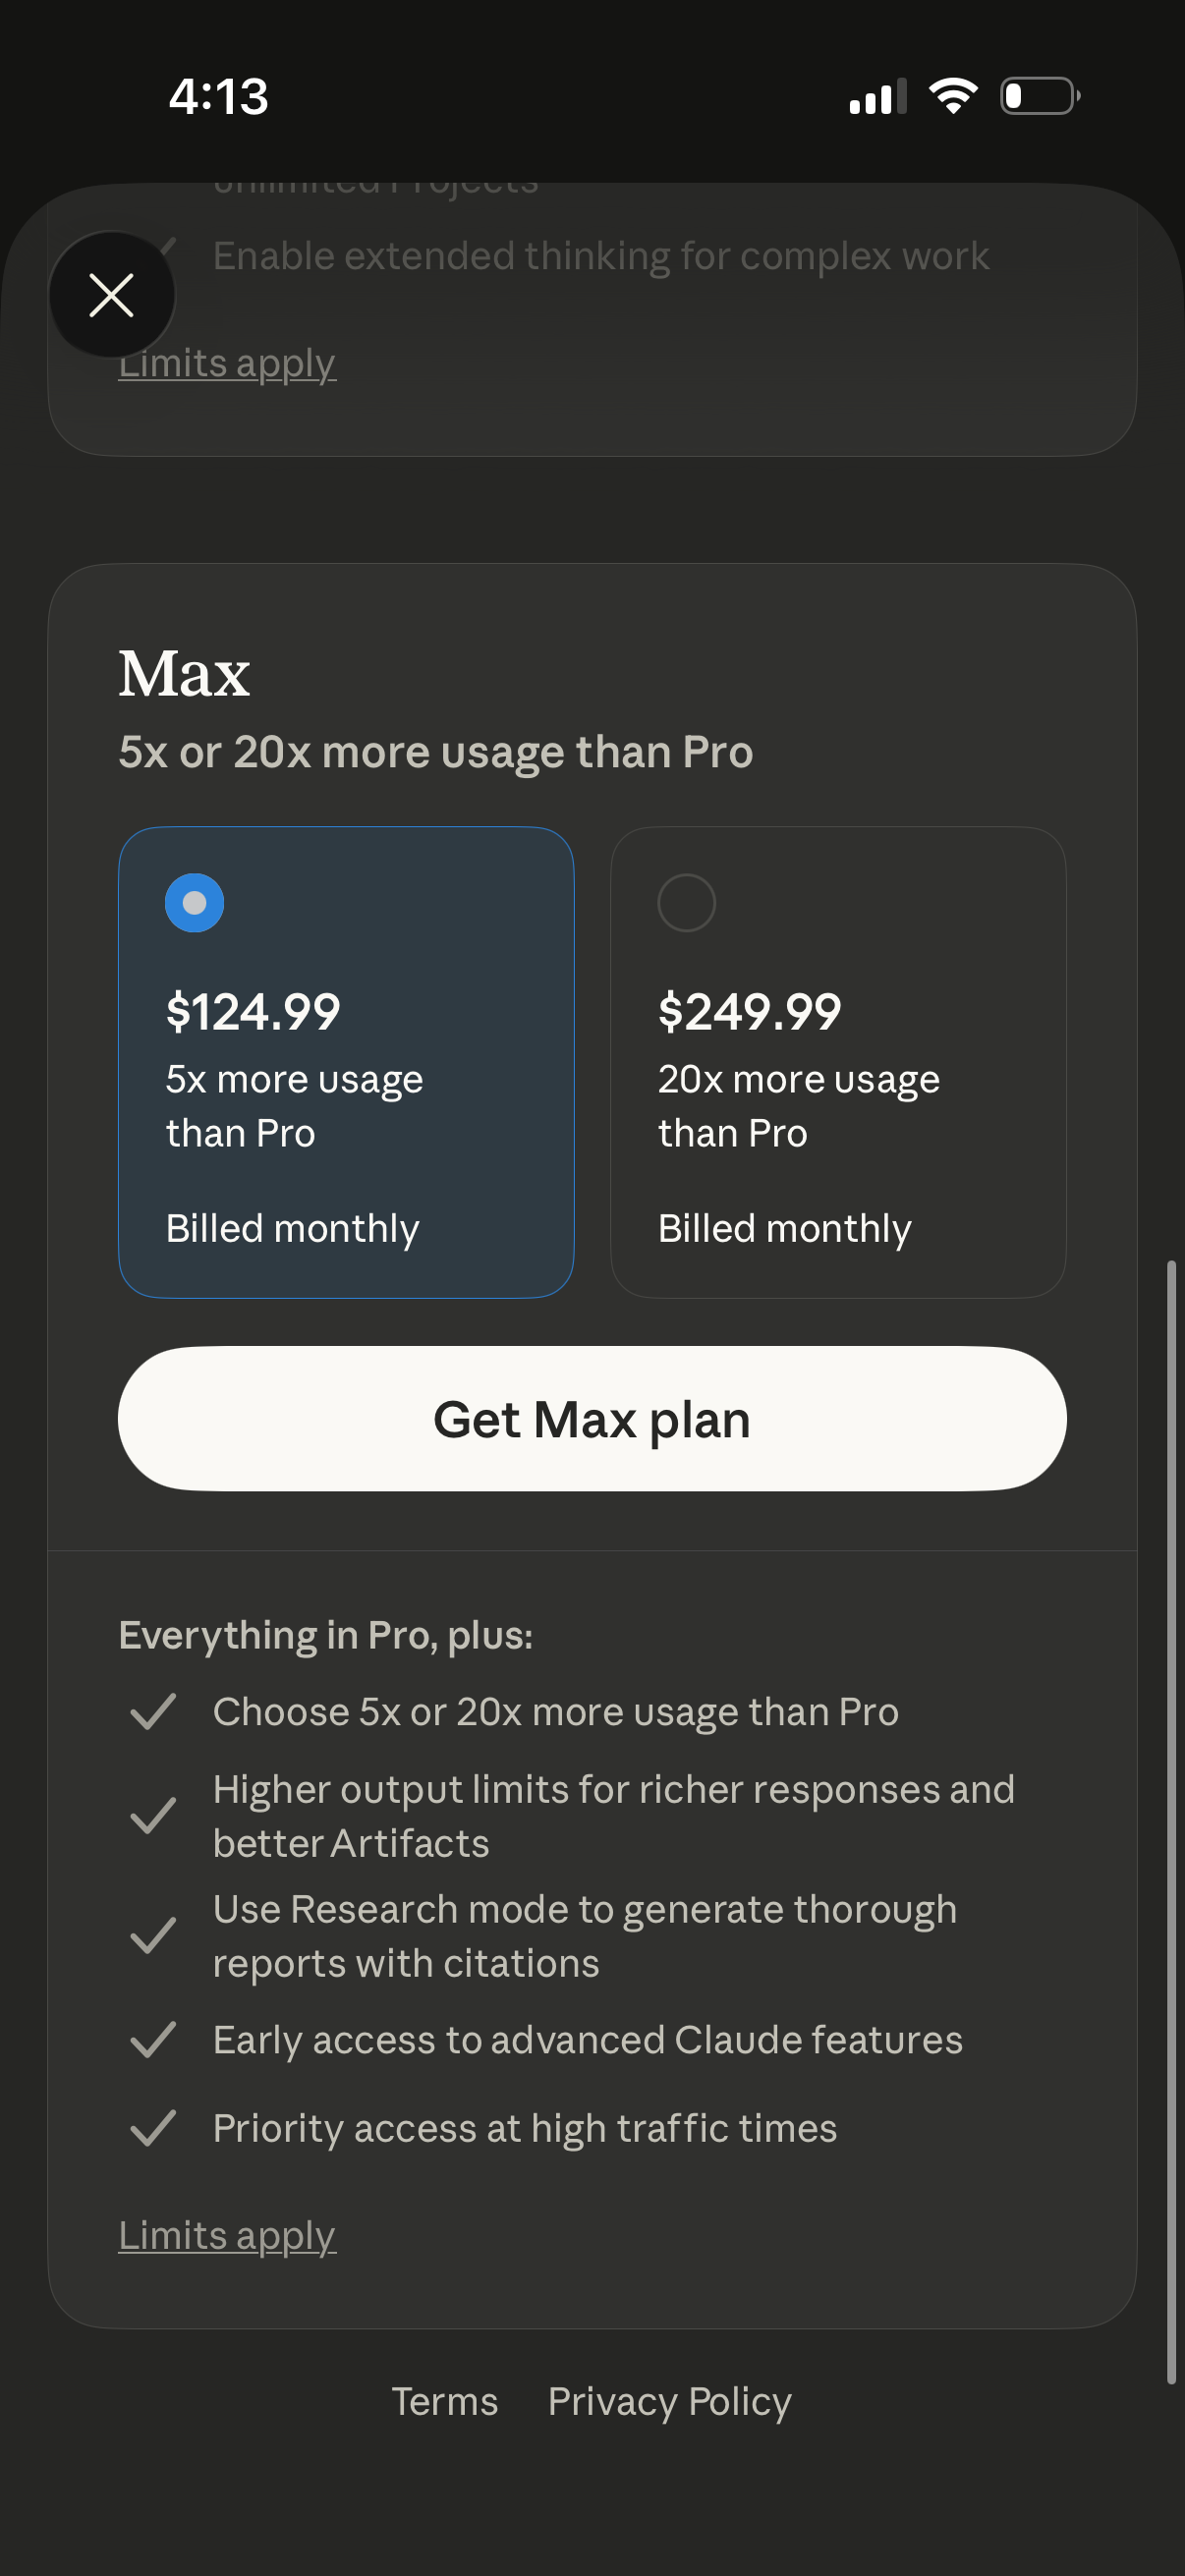Tap checkmark beside Higher output limits
Viewport: 1185px width, 2576px height.
point(153,1816)
